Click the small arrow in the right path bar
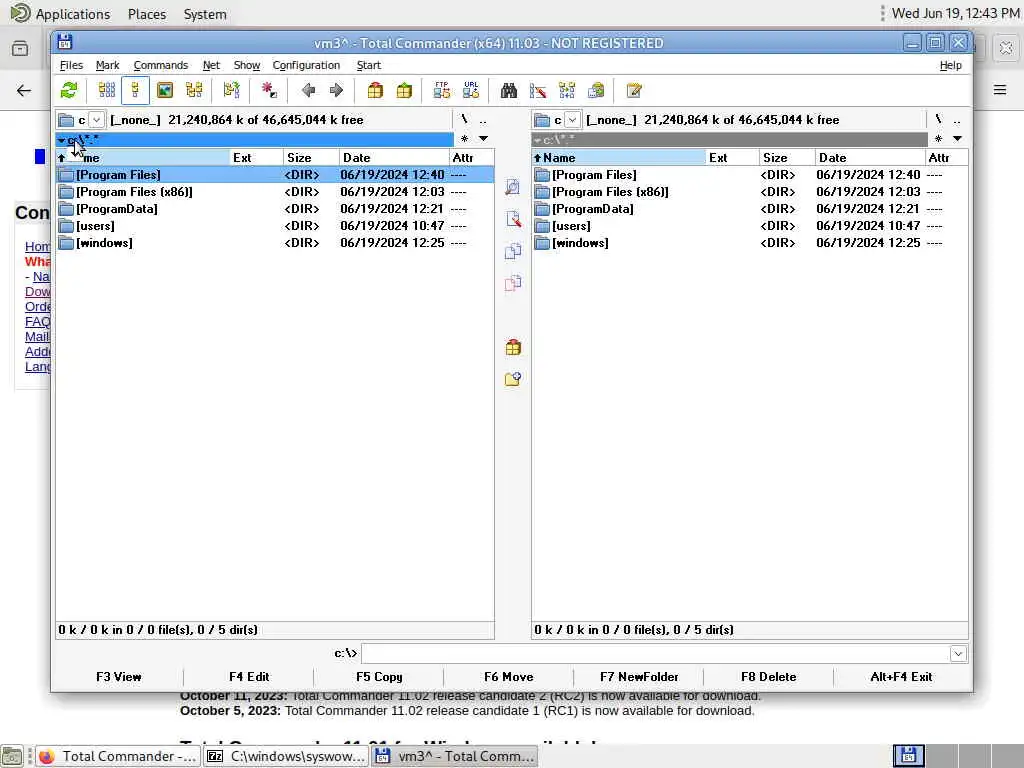Screen dimensions: 1024x768 pos(537,140)
